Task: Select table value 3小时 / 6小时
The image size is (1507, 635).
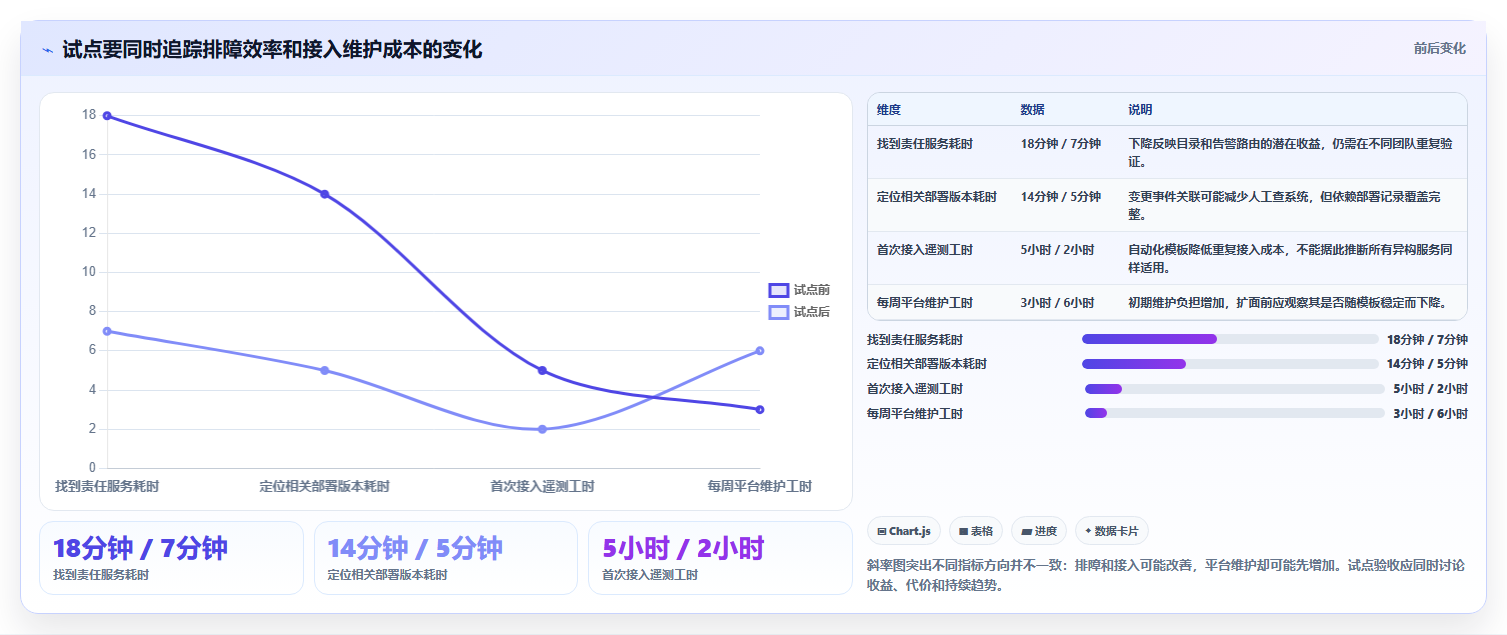Action: click(1057, 303)
